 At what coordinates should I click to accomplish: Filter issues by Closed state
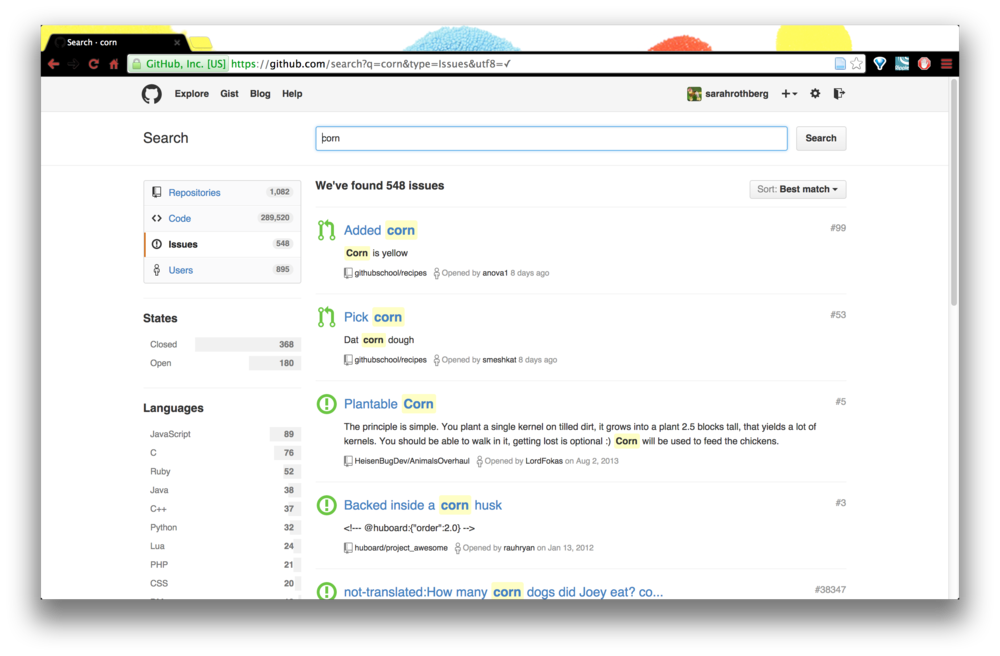[222, 344]
